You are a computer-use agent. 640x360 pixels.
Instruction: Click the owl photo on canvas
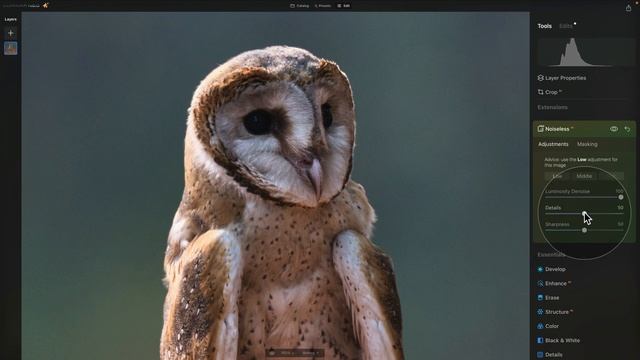tap(276, 186)
